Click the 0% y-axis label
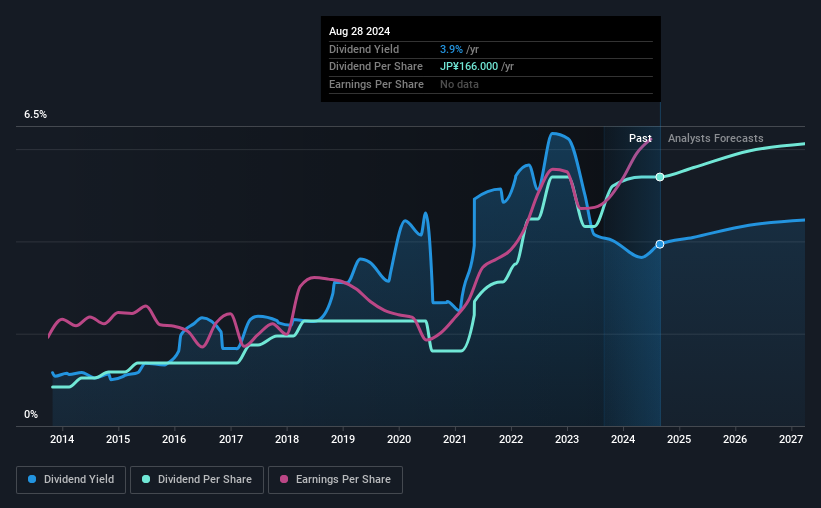 31,414
